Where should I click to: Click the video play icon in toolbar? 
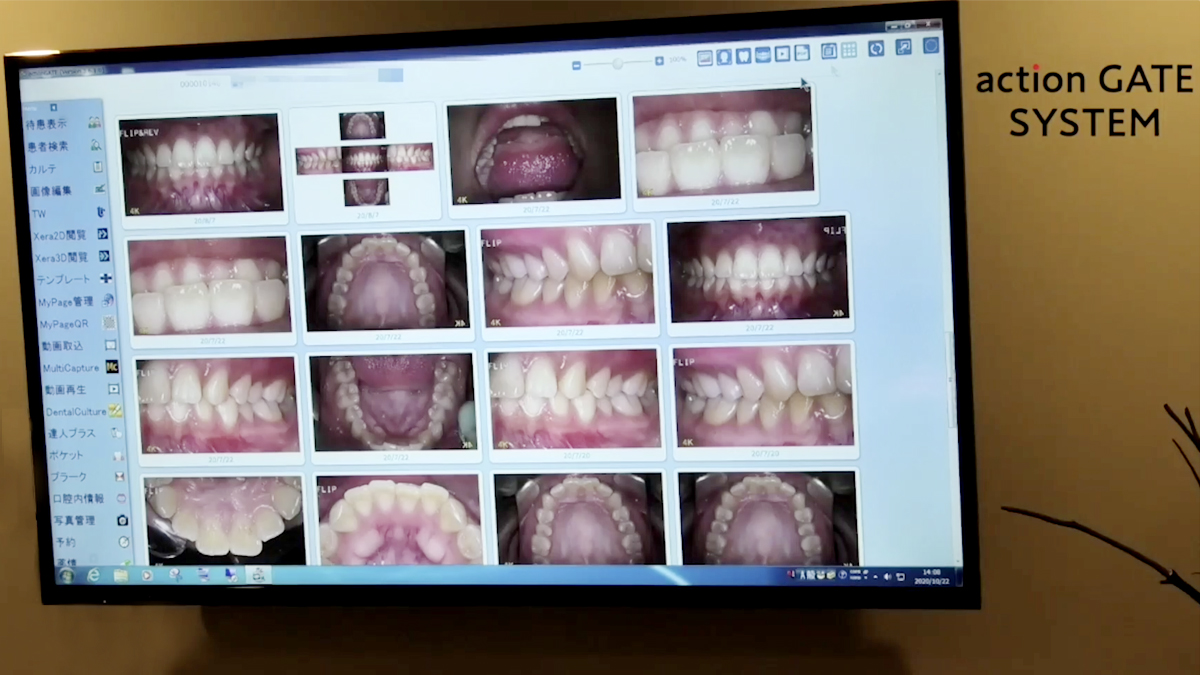point(782,54)
